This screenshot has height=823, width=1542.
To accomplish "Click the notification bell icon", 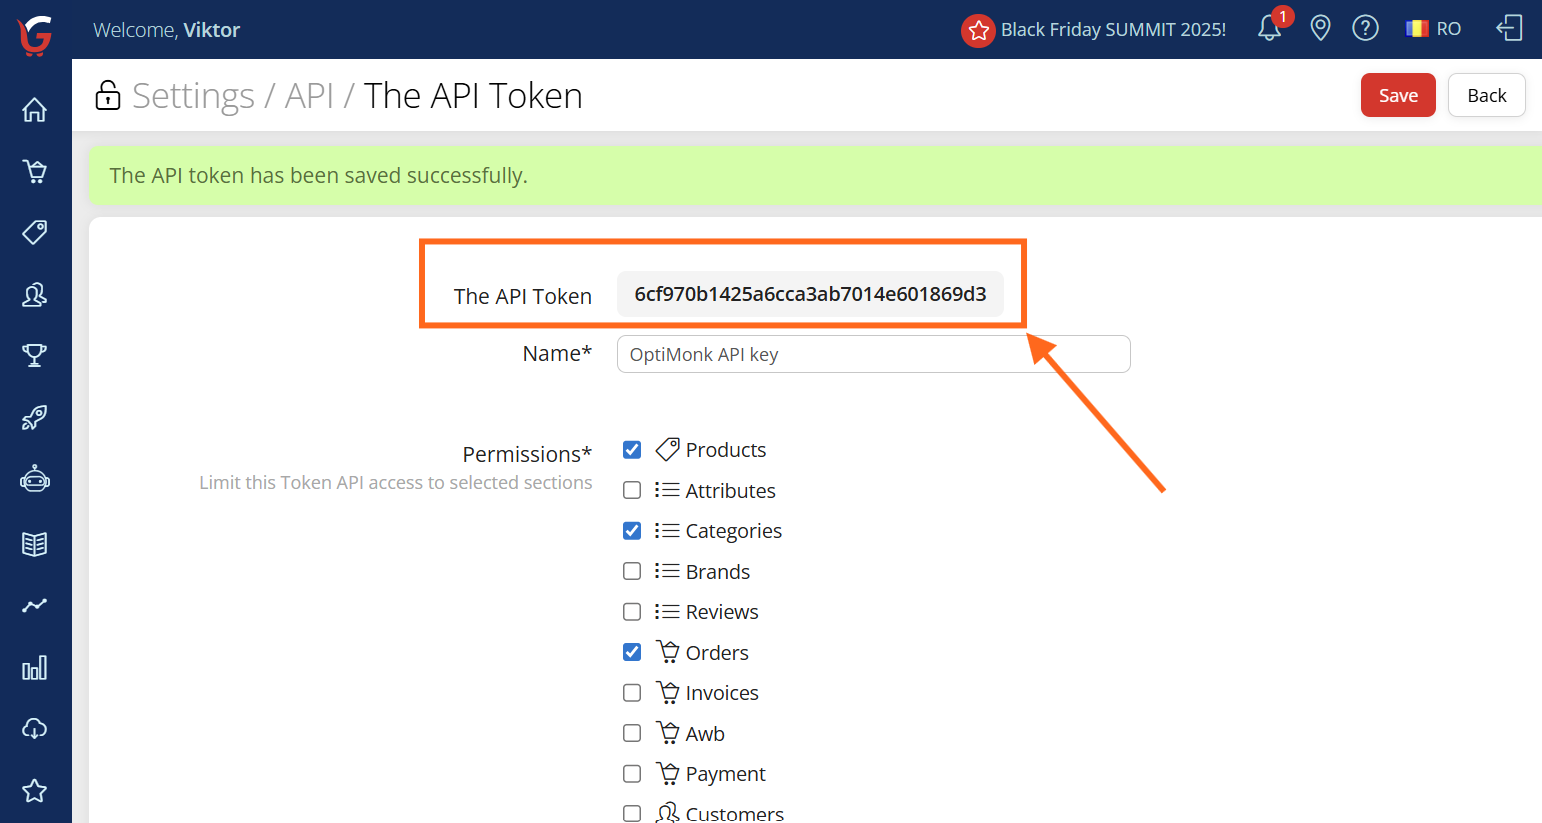I will (x=1270, y=28).
